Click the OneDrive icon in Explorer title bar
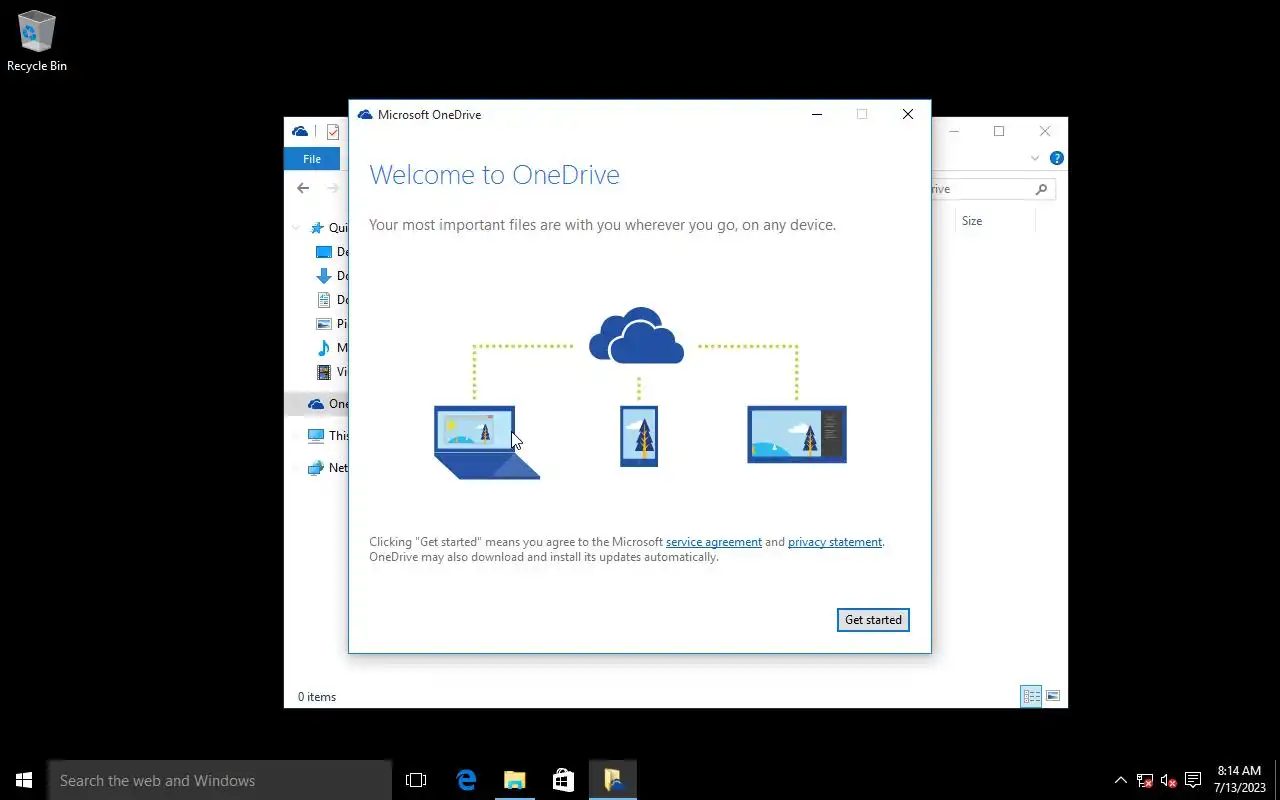1280x800 pixels. 300,131
